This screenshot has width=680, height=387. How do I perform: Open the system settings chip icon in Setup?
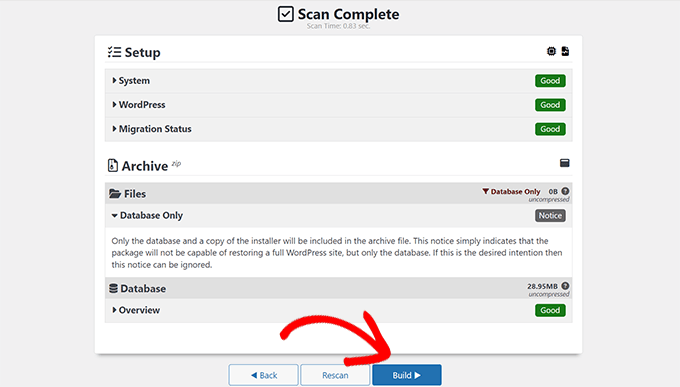[x=551, y=51]
